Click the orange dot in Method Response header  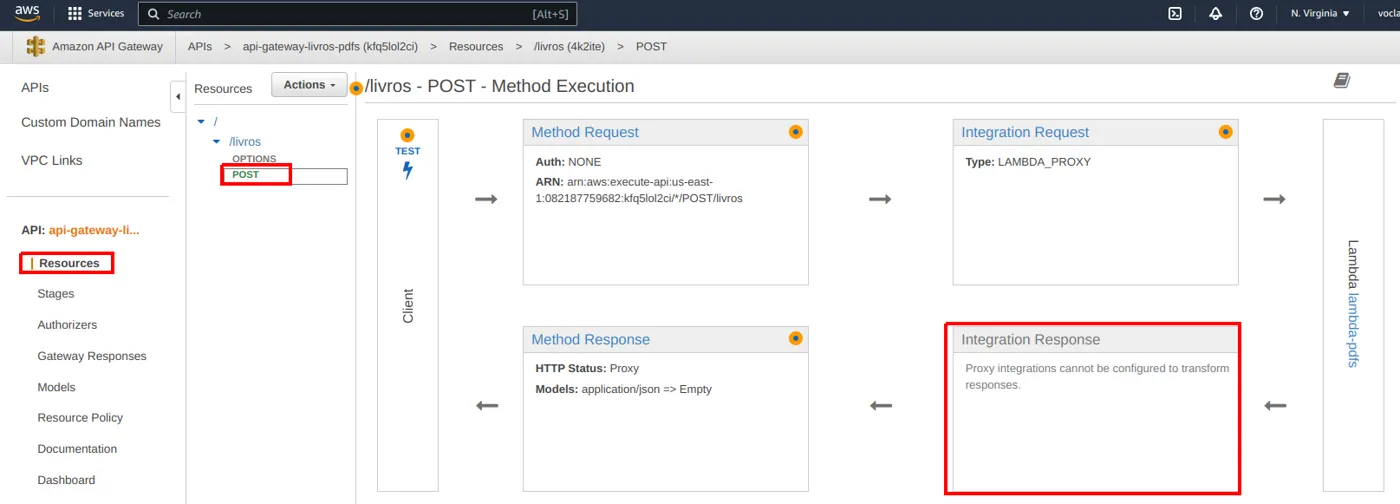(795, 339)
